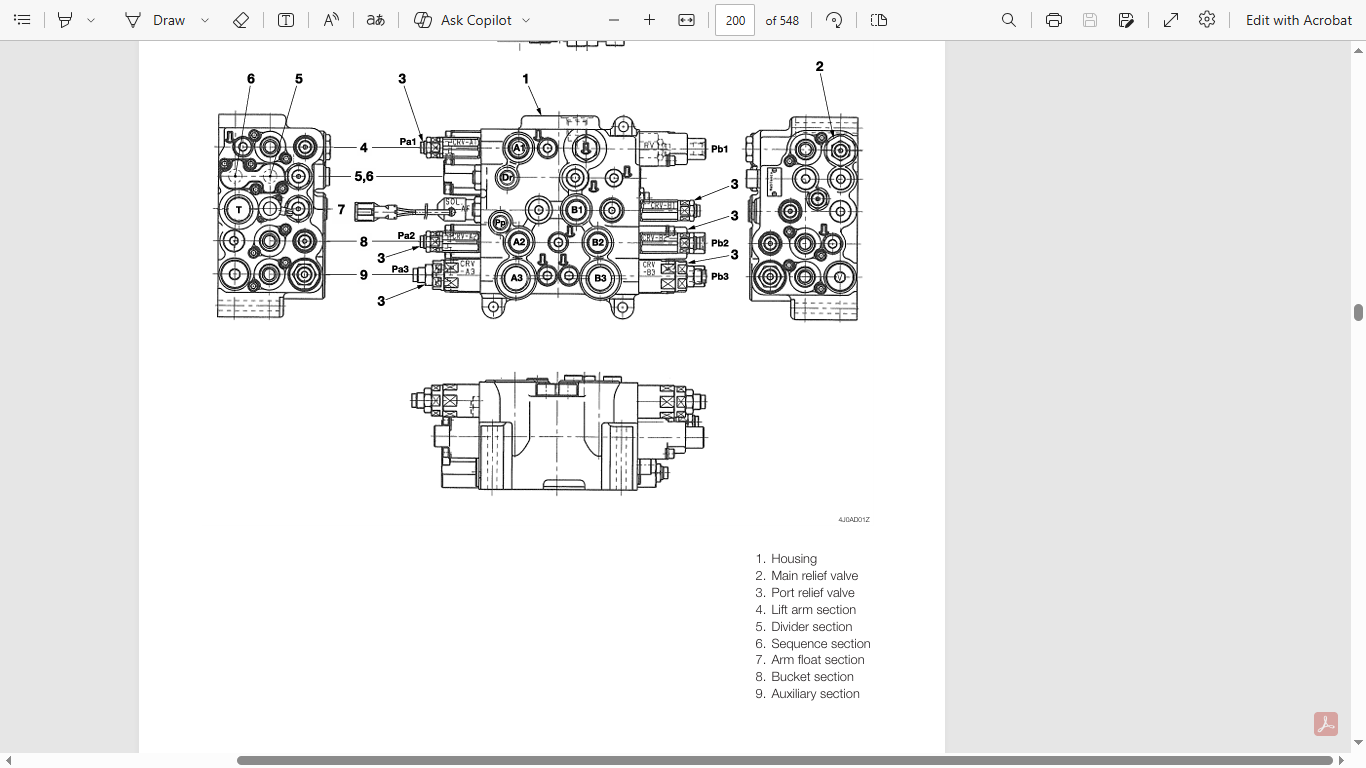Toggle two-page view

tap(879, 20)
